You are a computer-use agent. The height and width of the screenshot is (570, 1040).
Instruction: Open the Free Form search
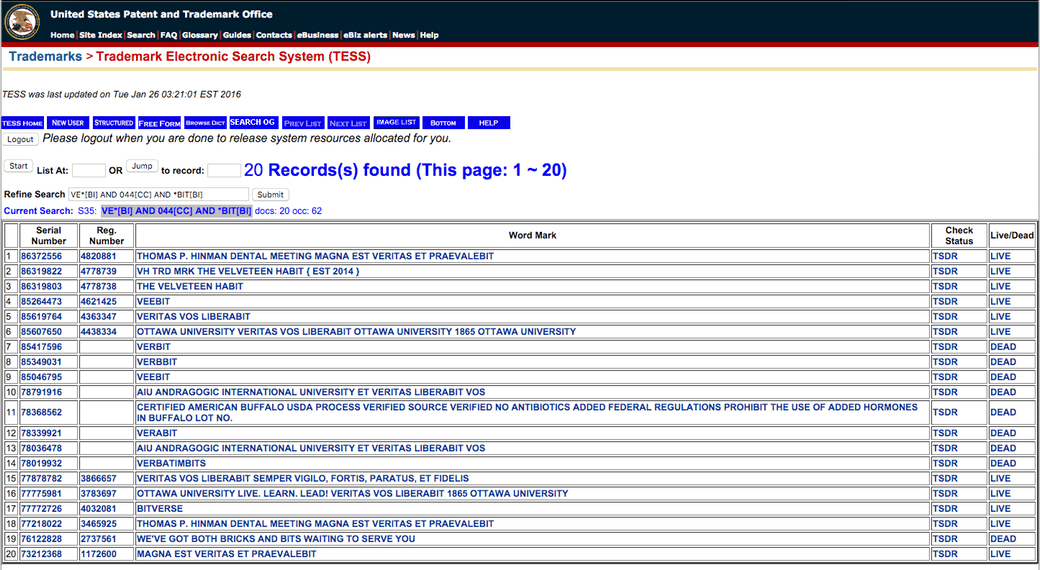pos(159,123)
